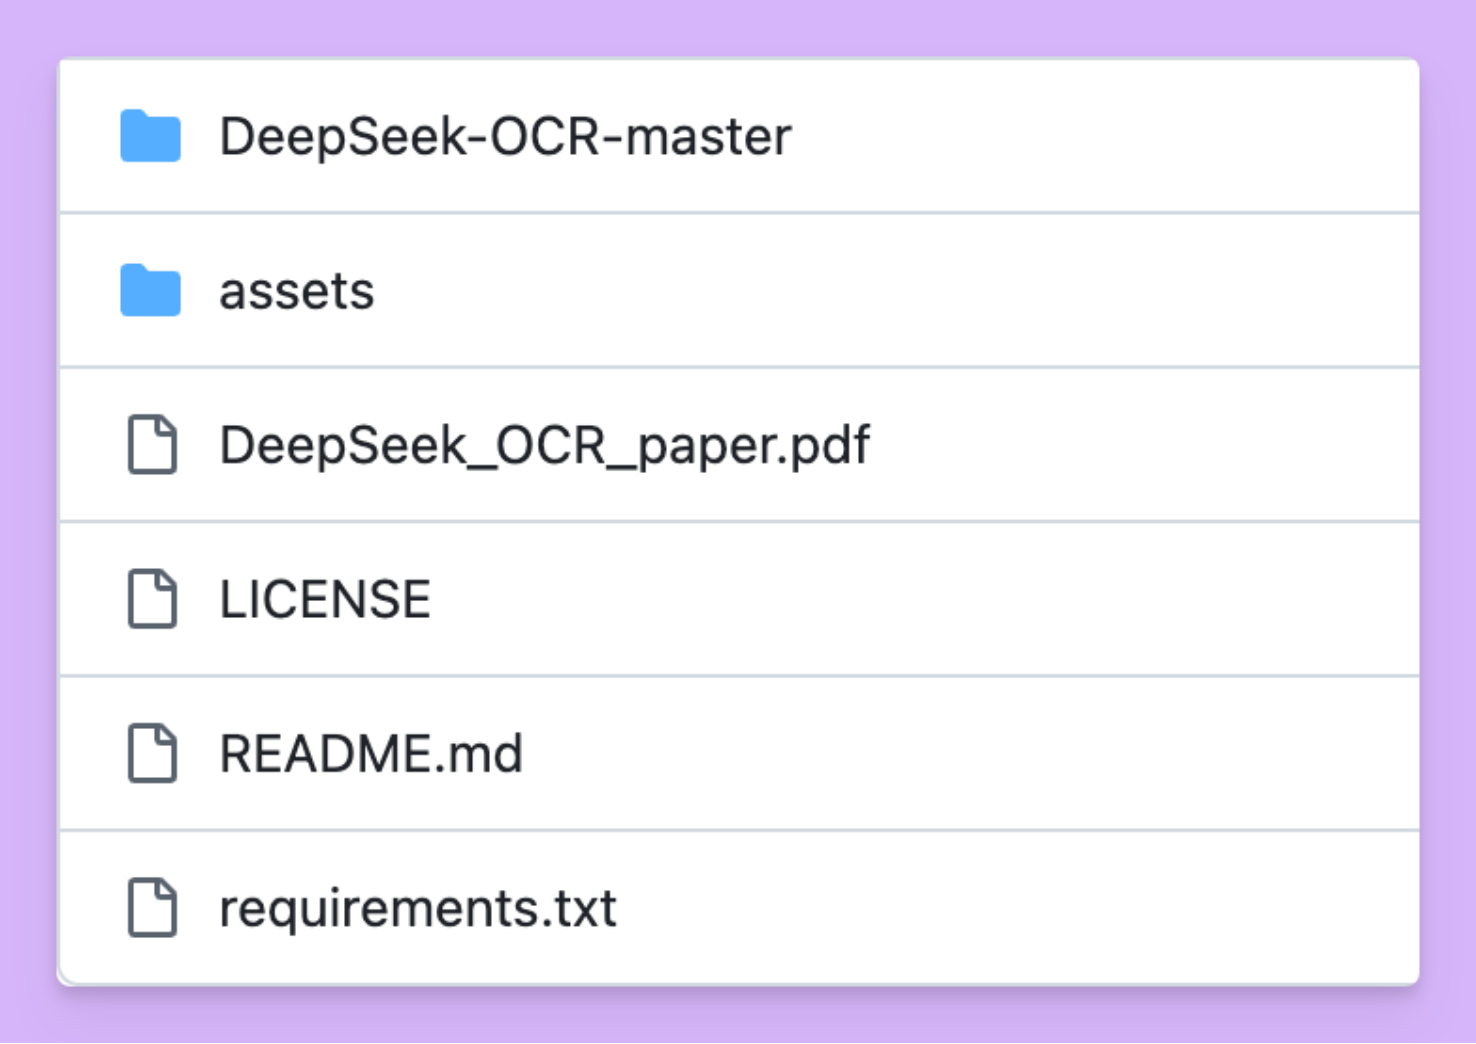The width and height of the screenshot is (1476, 1044).
Task: Select the README.md row
Action: tap(900, 754)
